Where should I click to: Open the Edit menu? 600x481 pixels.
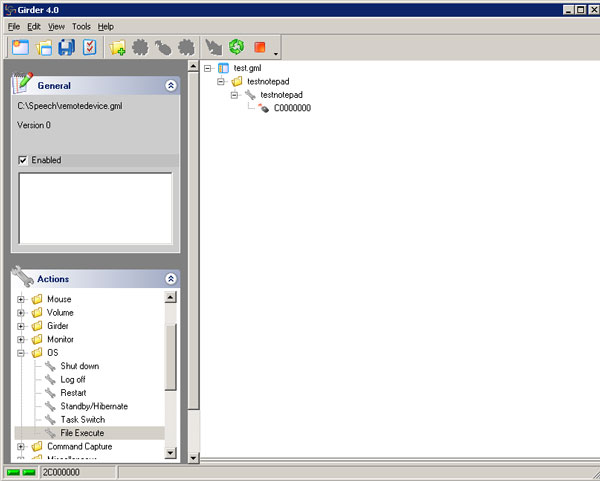(34, 26)
